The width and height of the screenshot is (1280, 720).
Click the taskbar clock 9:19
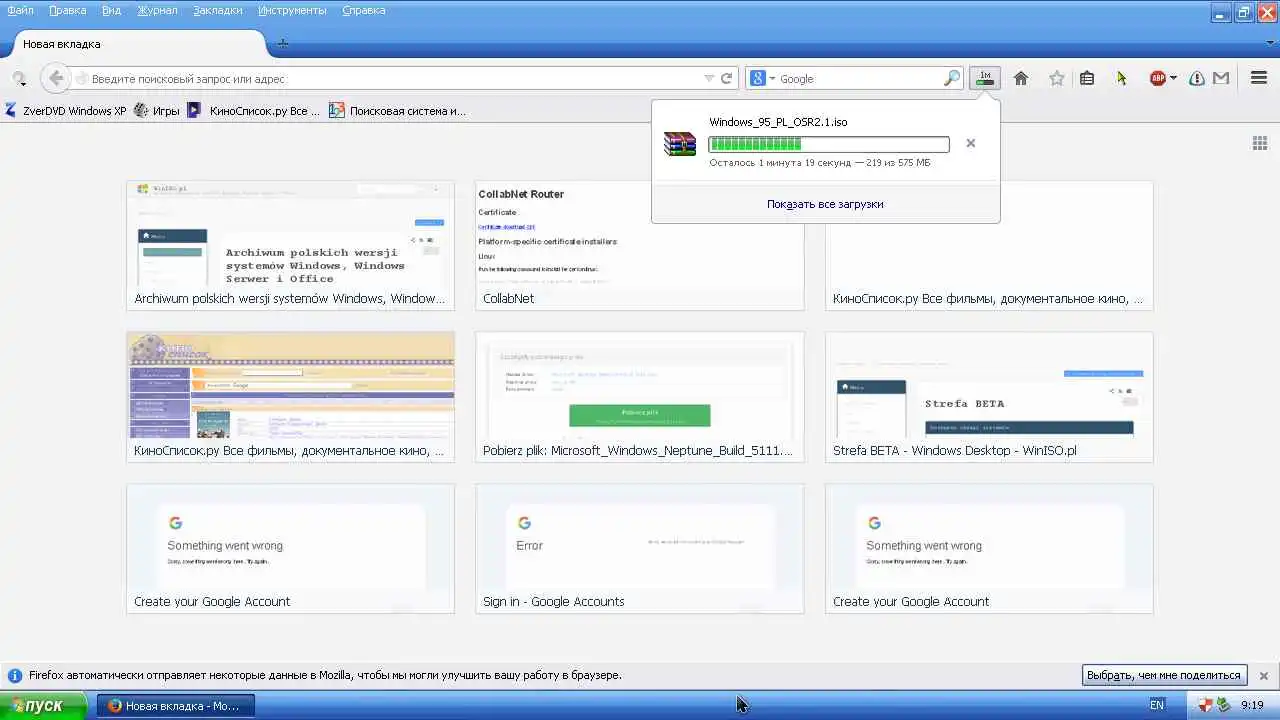(x=1252, y=705)
